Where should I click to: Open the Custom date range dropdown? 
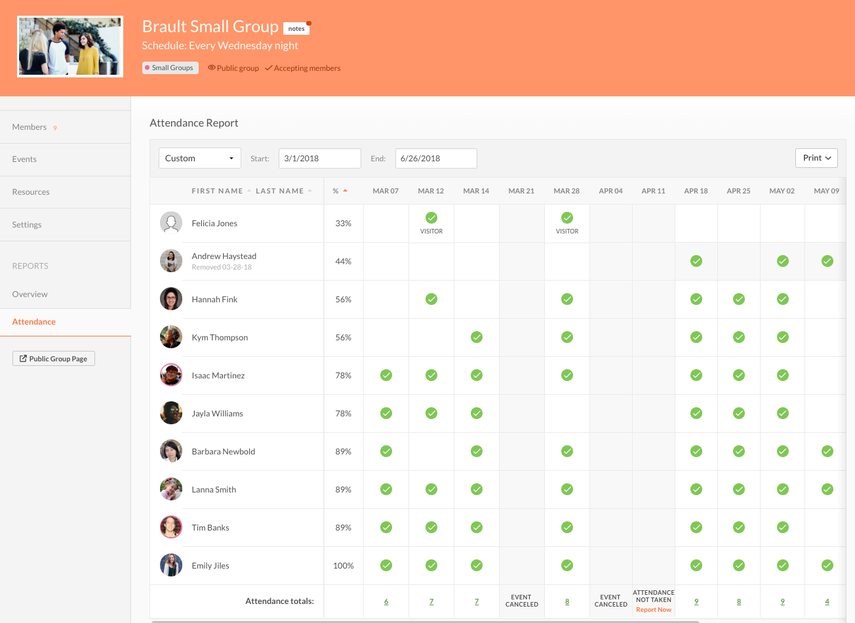[x=200, y=158]
